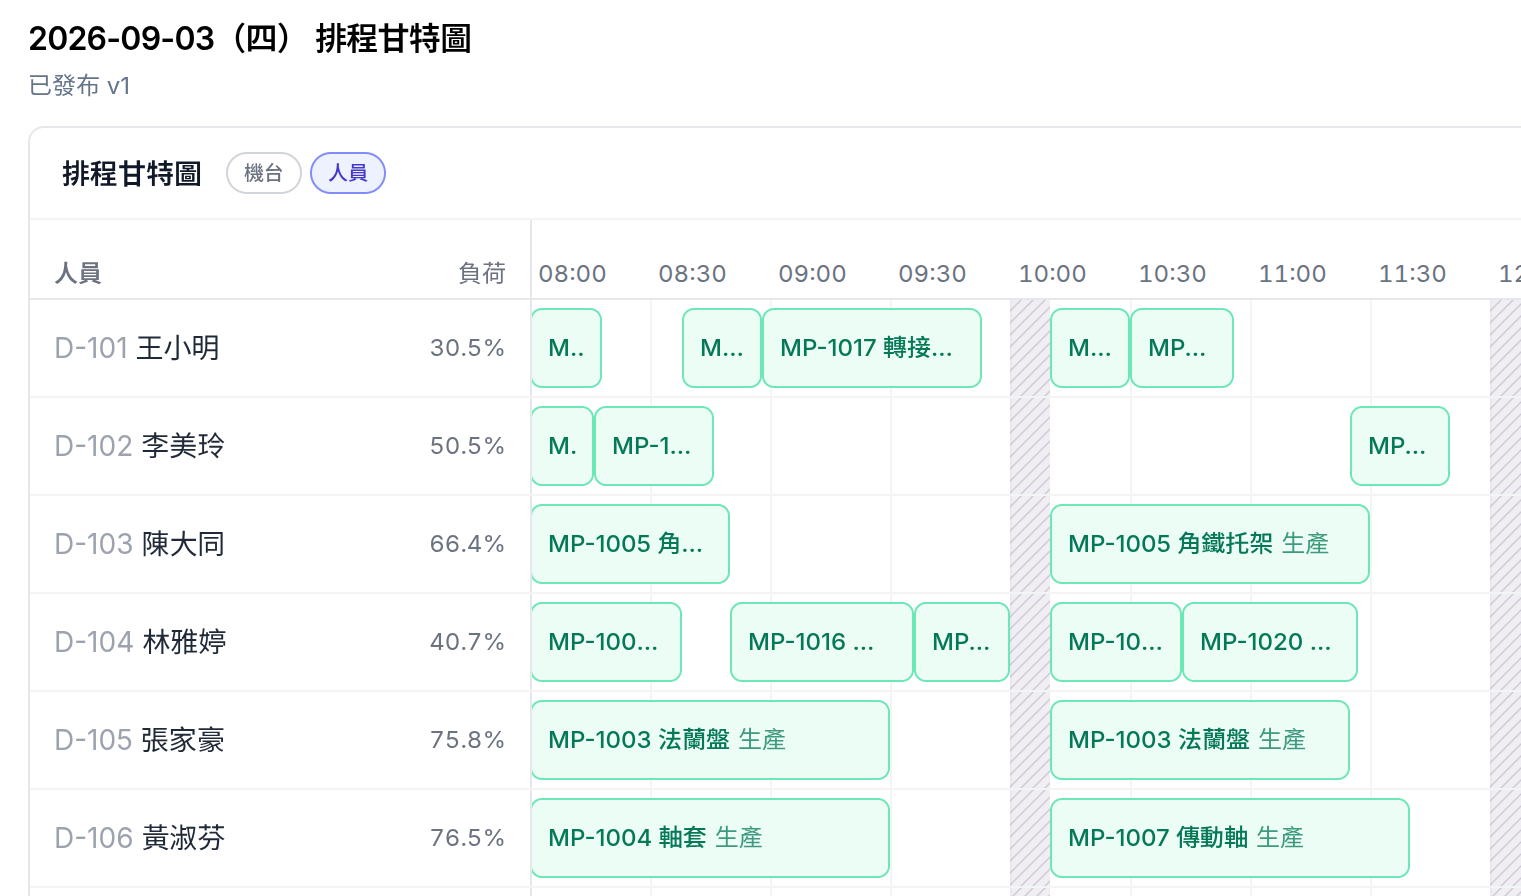Select person row D-101 王小明

[280, 348]
